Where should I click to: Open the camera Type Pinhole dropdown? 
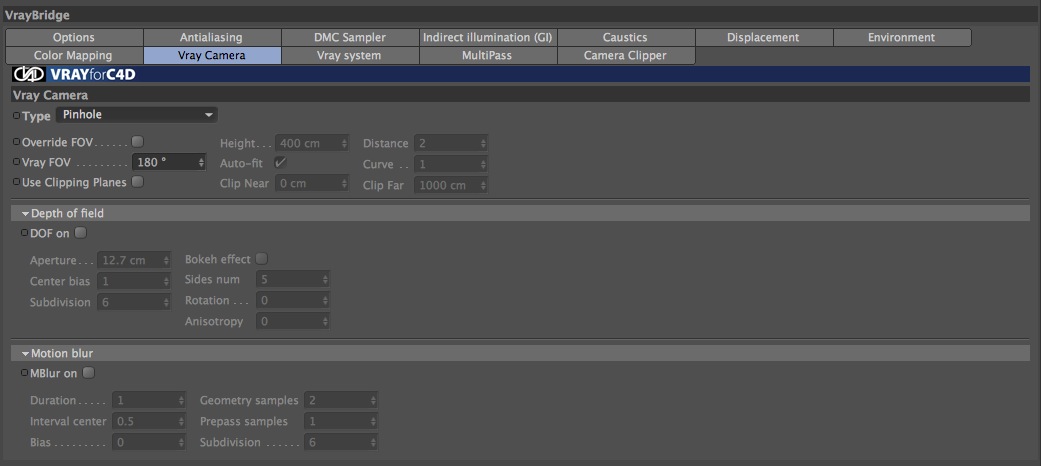pyautogui.click(x=137, y=115)
